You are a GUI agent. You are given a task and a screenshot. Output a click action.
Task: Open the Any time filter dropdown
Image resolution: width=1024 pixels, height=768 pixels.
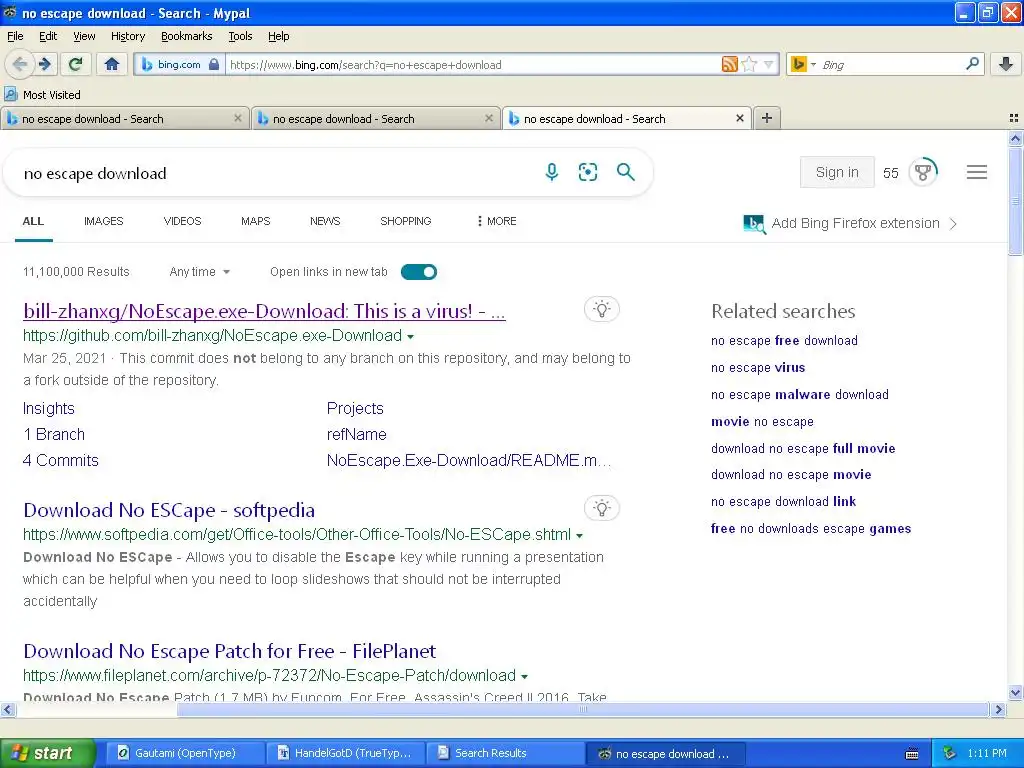(199, 272)
